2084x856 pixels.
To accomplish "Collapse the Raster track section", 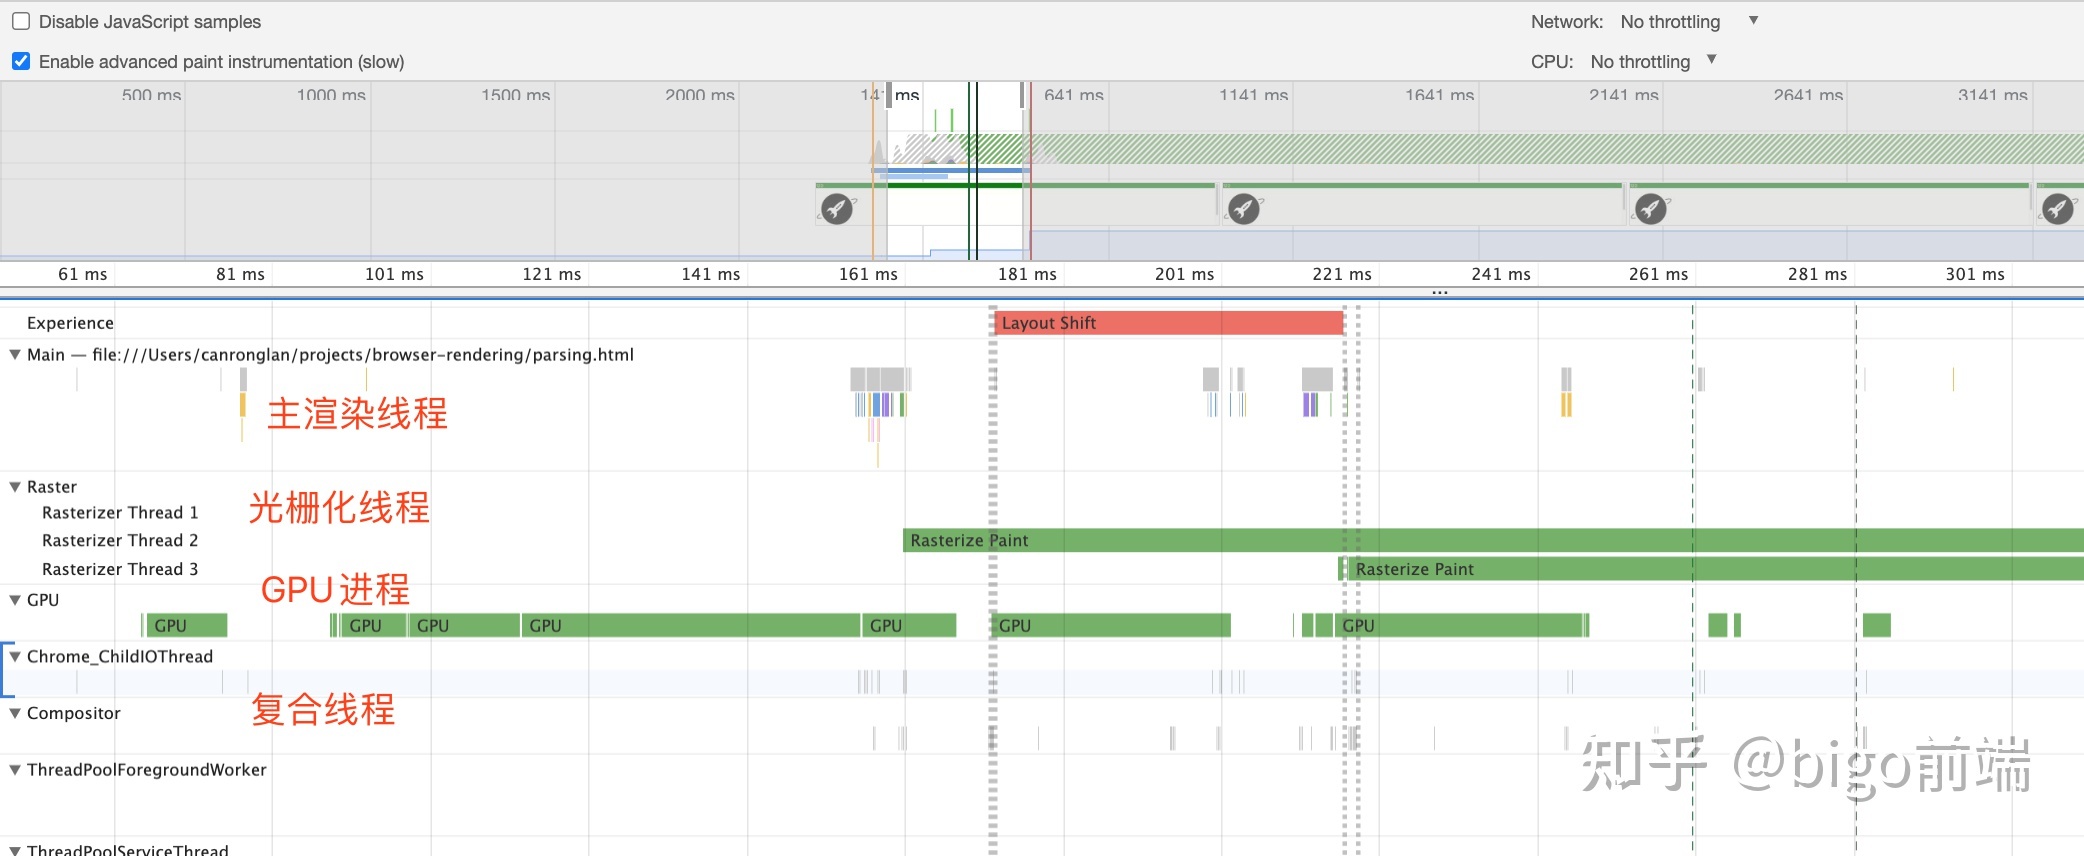I will point(15,487).
